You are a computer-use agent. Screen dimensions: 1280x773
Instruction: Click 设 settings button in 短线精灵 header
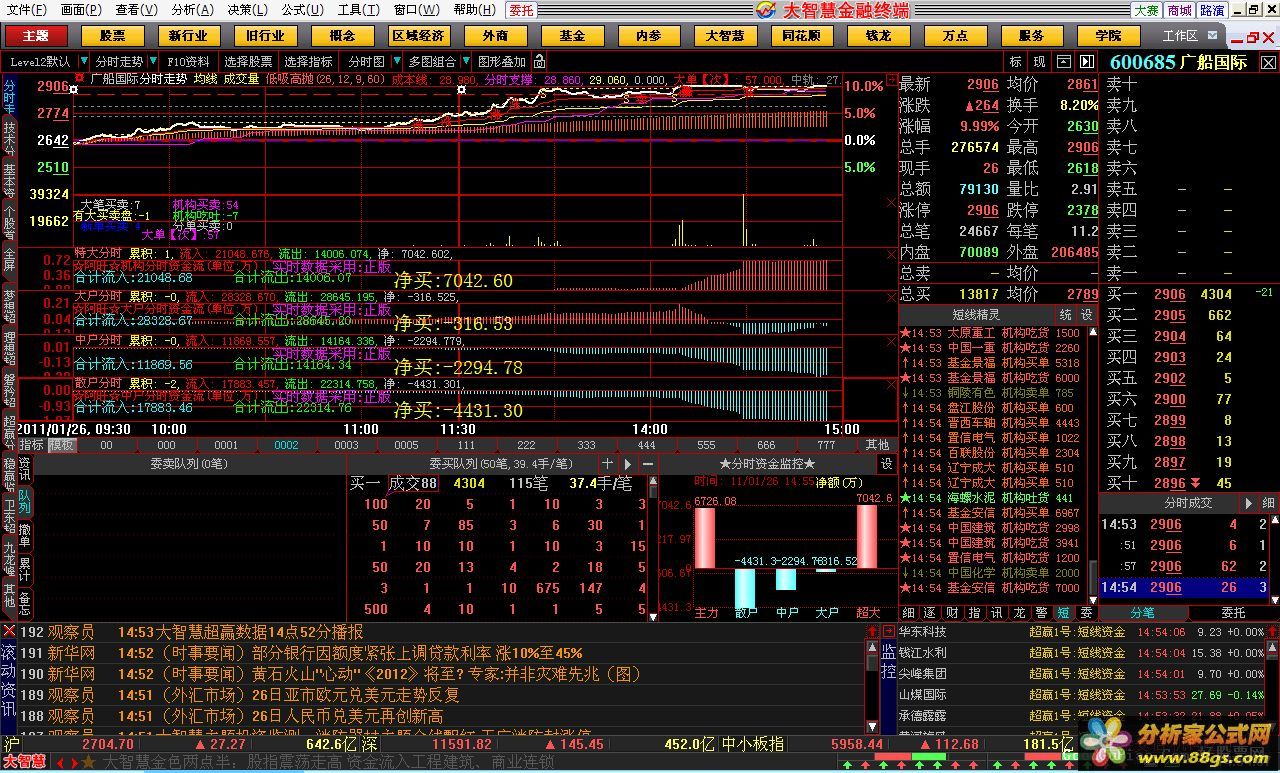tap(1086, 315)
